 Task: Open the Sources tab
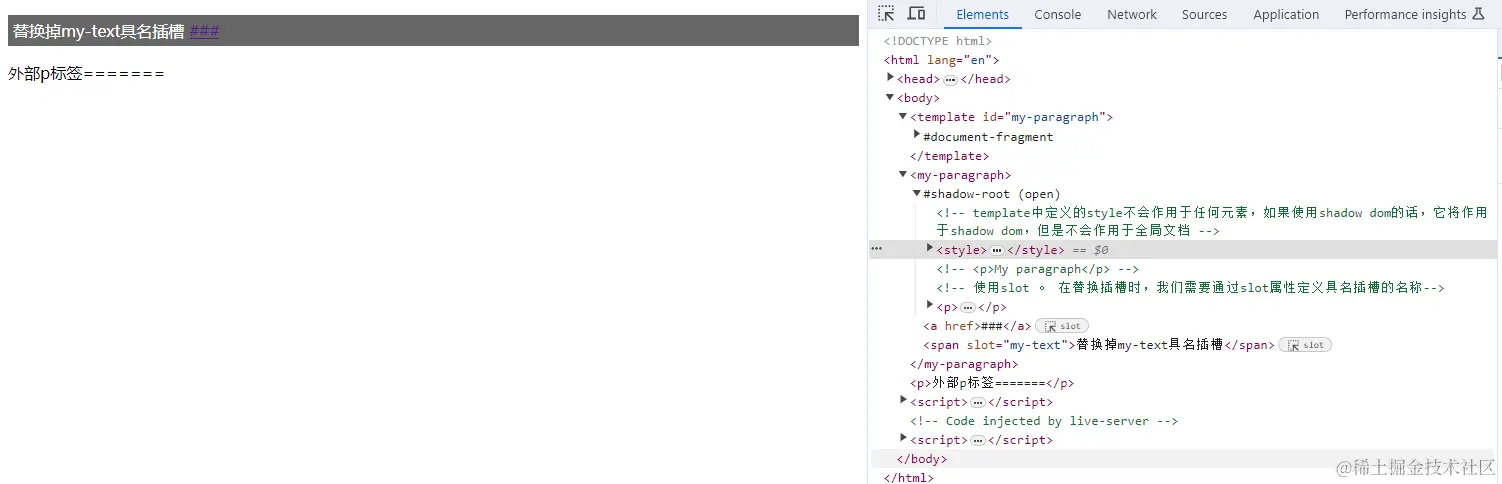[1204, 14]
